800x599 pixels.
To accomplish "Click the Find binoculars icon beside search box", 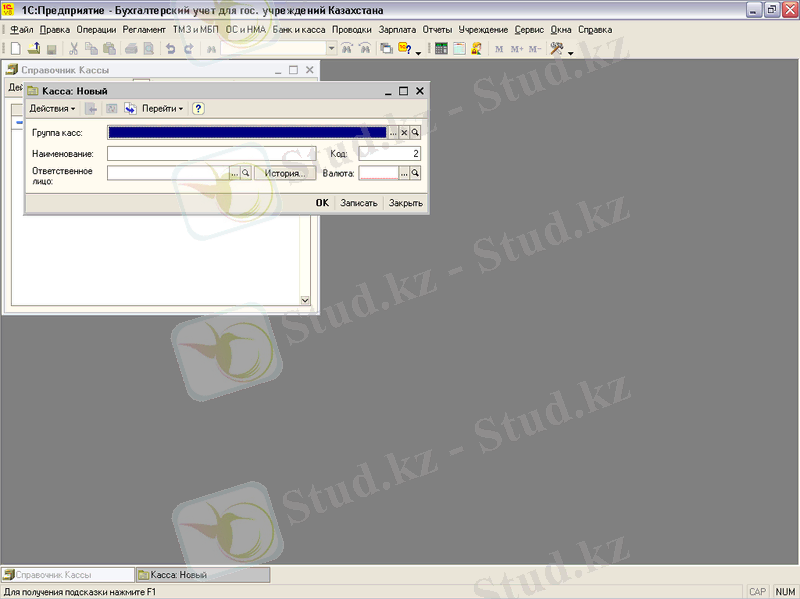I will 211,49.
